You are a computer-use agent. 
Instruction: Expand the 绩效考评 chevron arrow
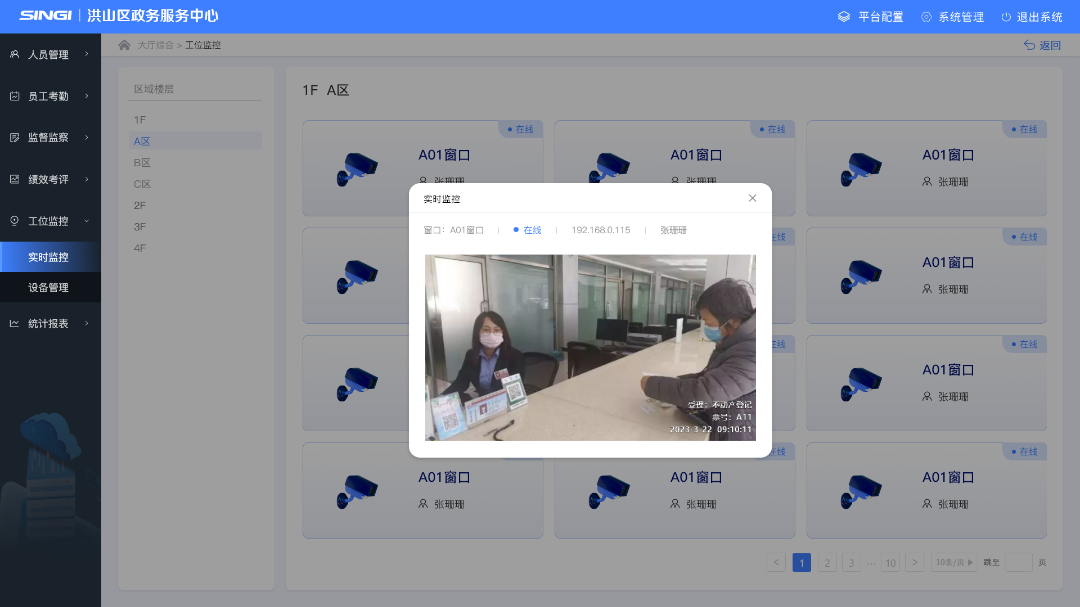tap(87, 179)
